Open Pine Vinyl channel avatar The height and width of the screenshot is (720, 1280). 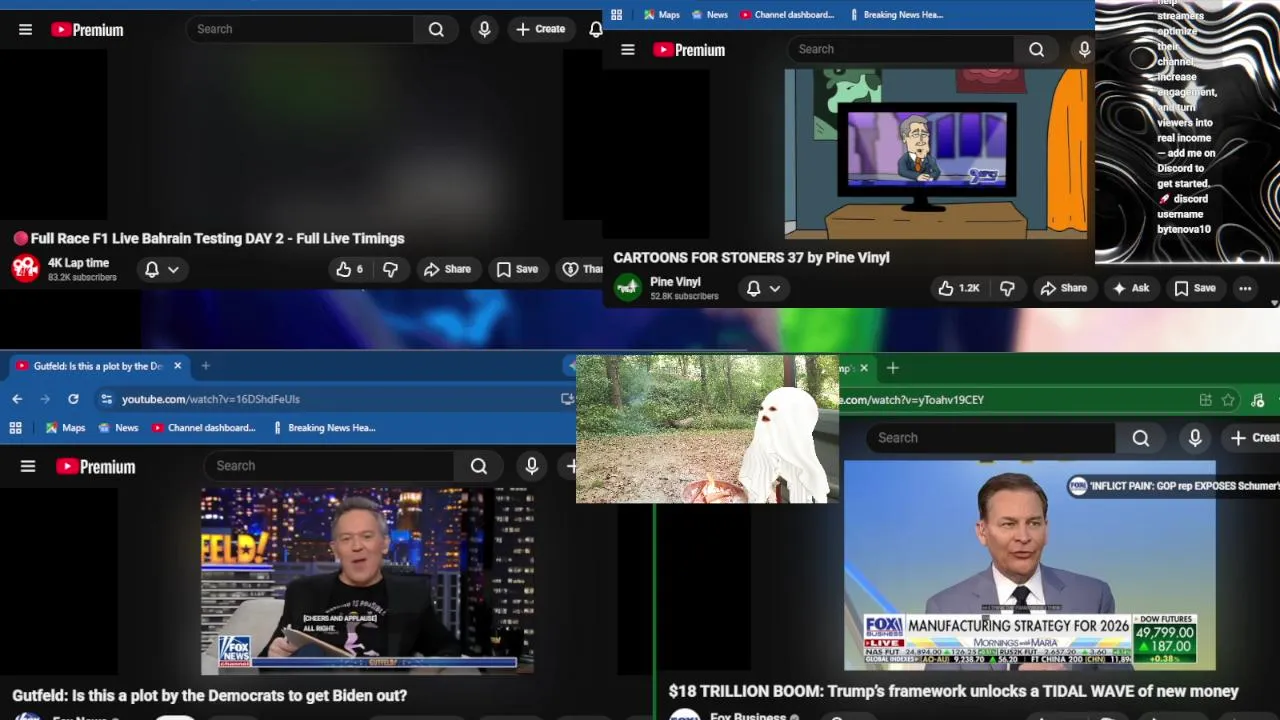coord(628,288)
